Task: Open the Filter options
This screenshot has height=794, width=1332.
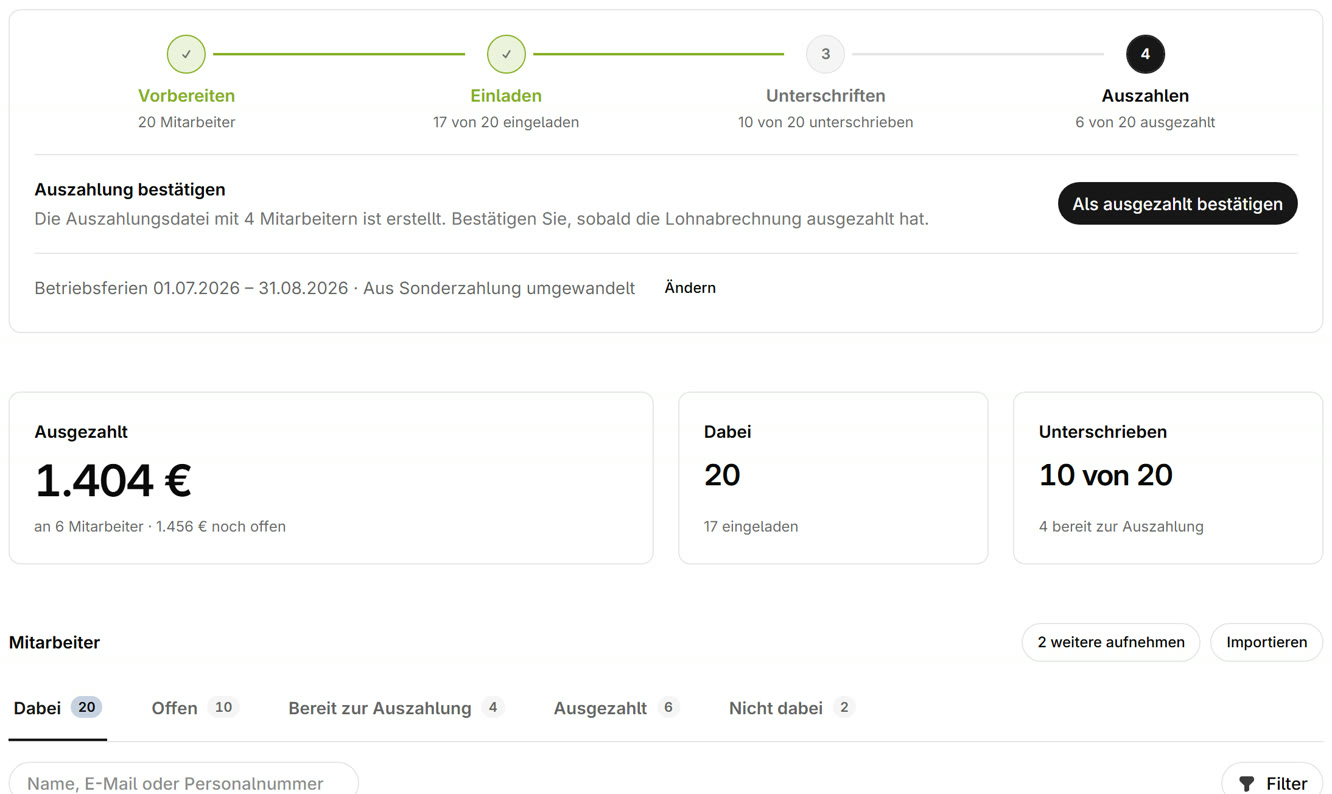Action: click(x=1272, y=783)
